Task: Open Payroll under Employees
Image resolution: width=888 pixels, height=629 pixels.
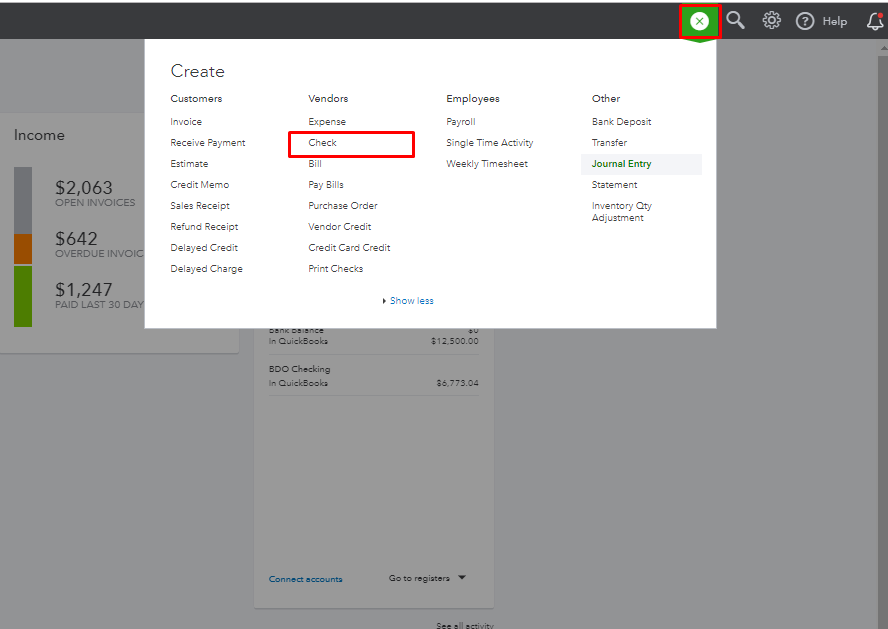Action: (x=461, y=122)
